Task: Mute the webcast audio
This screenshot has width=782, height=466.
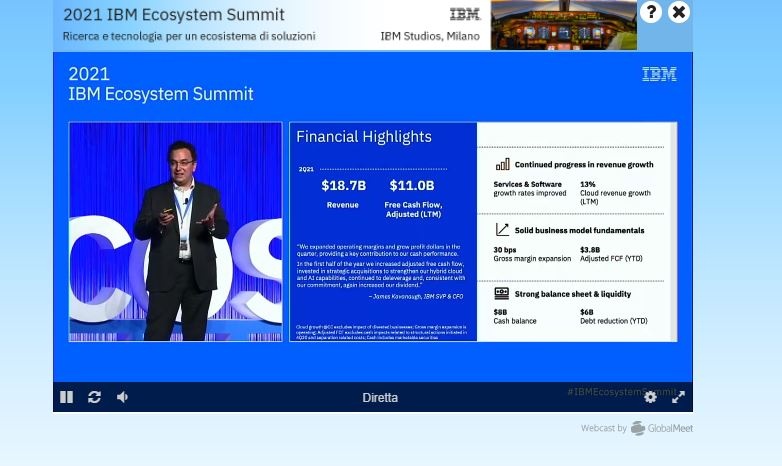Action: pyautogui.click(x=122, y=397)
